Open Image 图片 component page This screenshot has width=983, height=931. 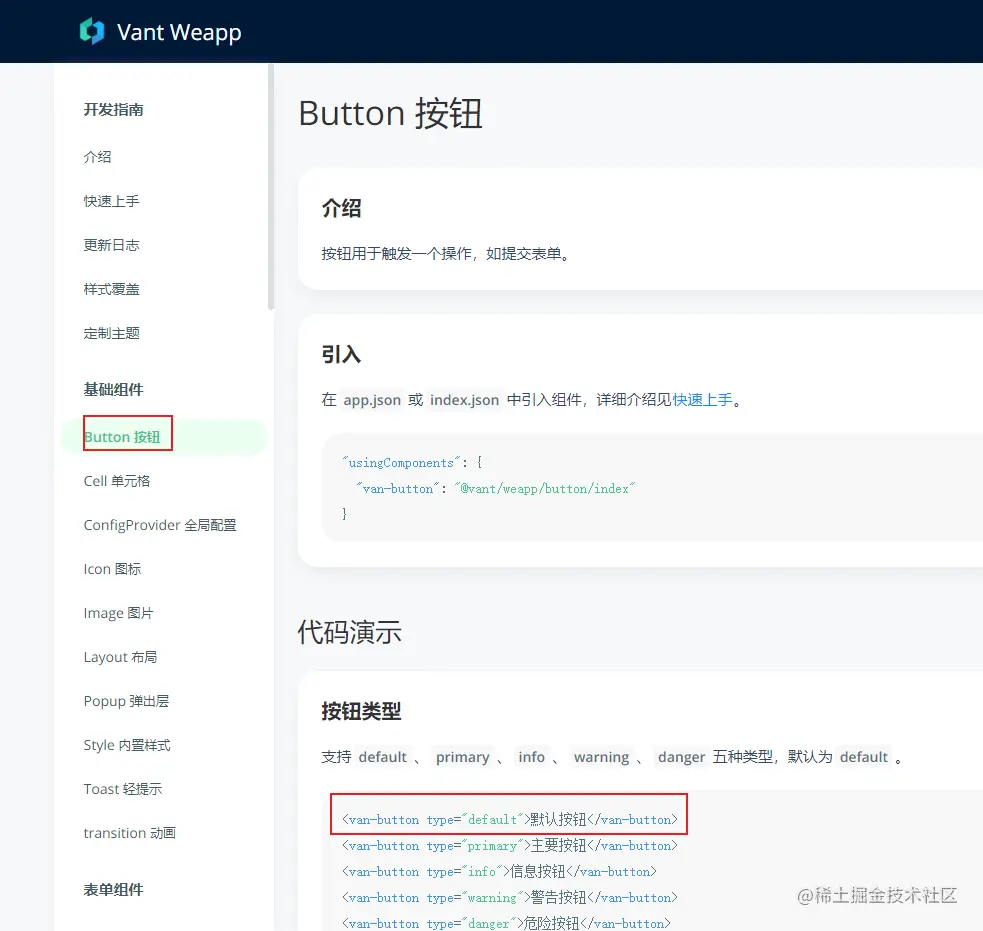118,613
